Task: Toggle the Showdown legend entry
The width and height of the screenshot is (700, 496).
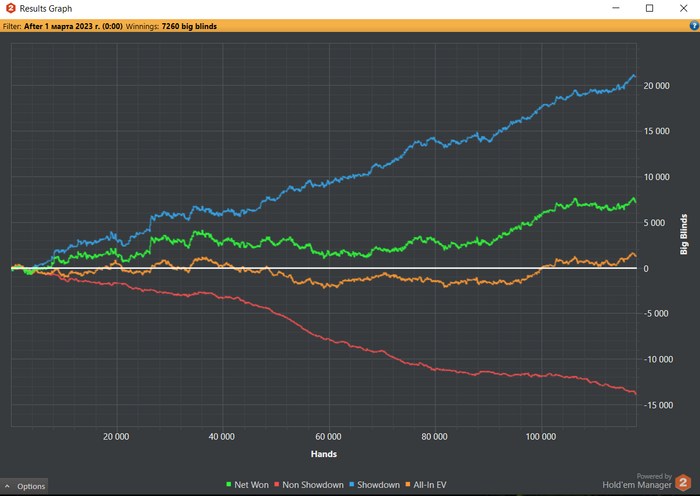Action: (375, 485)
